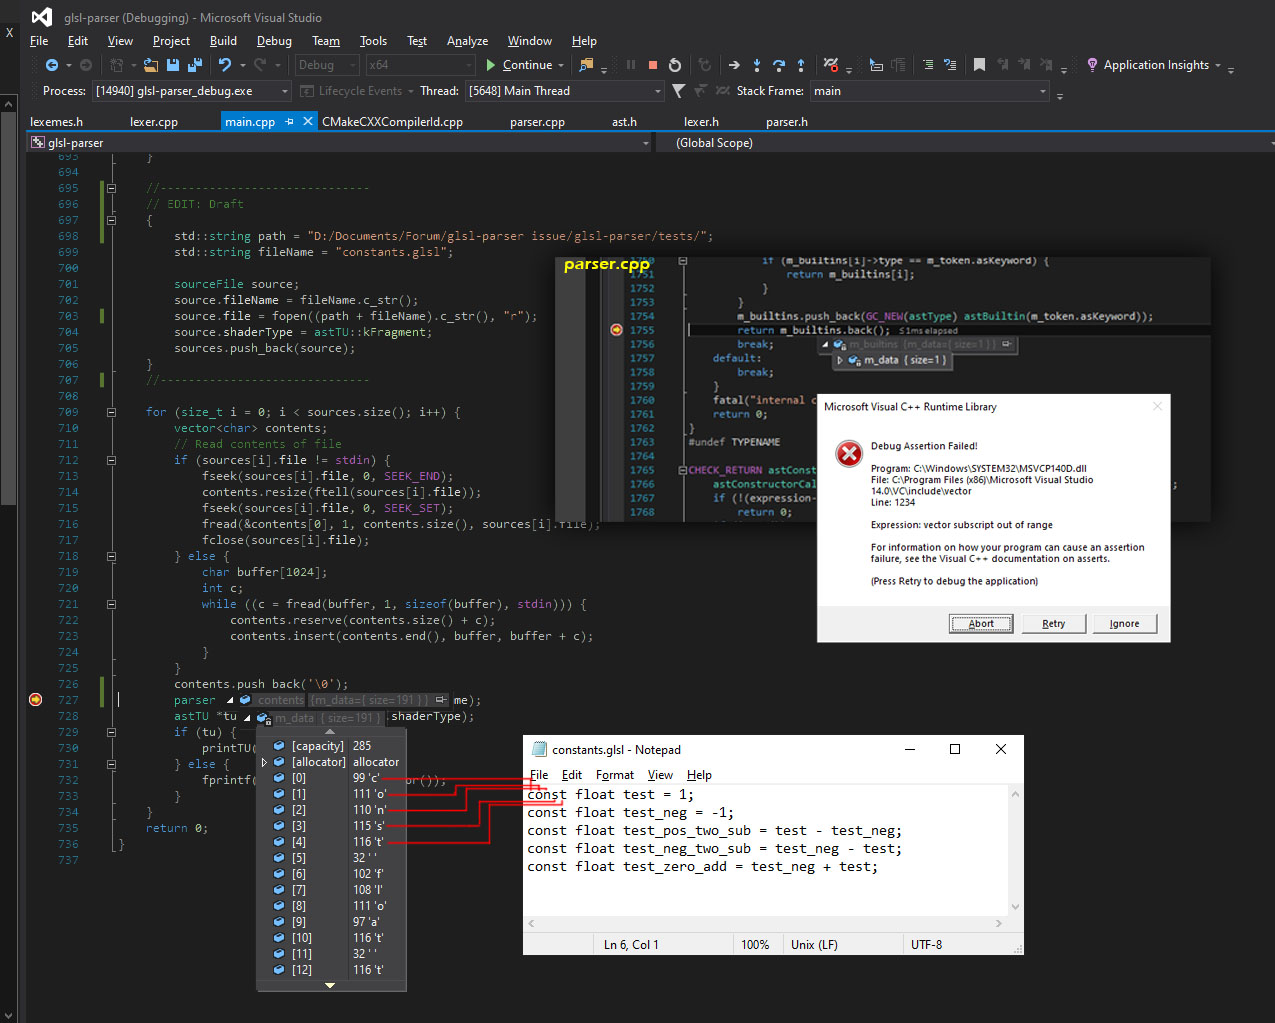Screen dimensions: 1275x1023
Task: Restart debugging with the circular arrow icon
Action: [675, 65]
